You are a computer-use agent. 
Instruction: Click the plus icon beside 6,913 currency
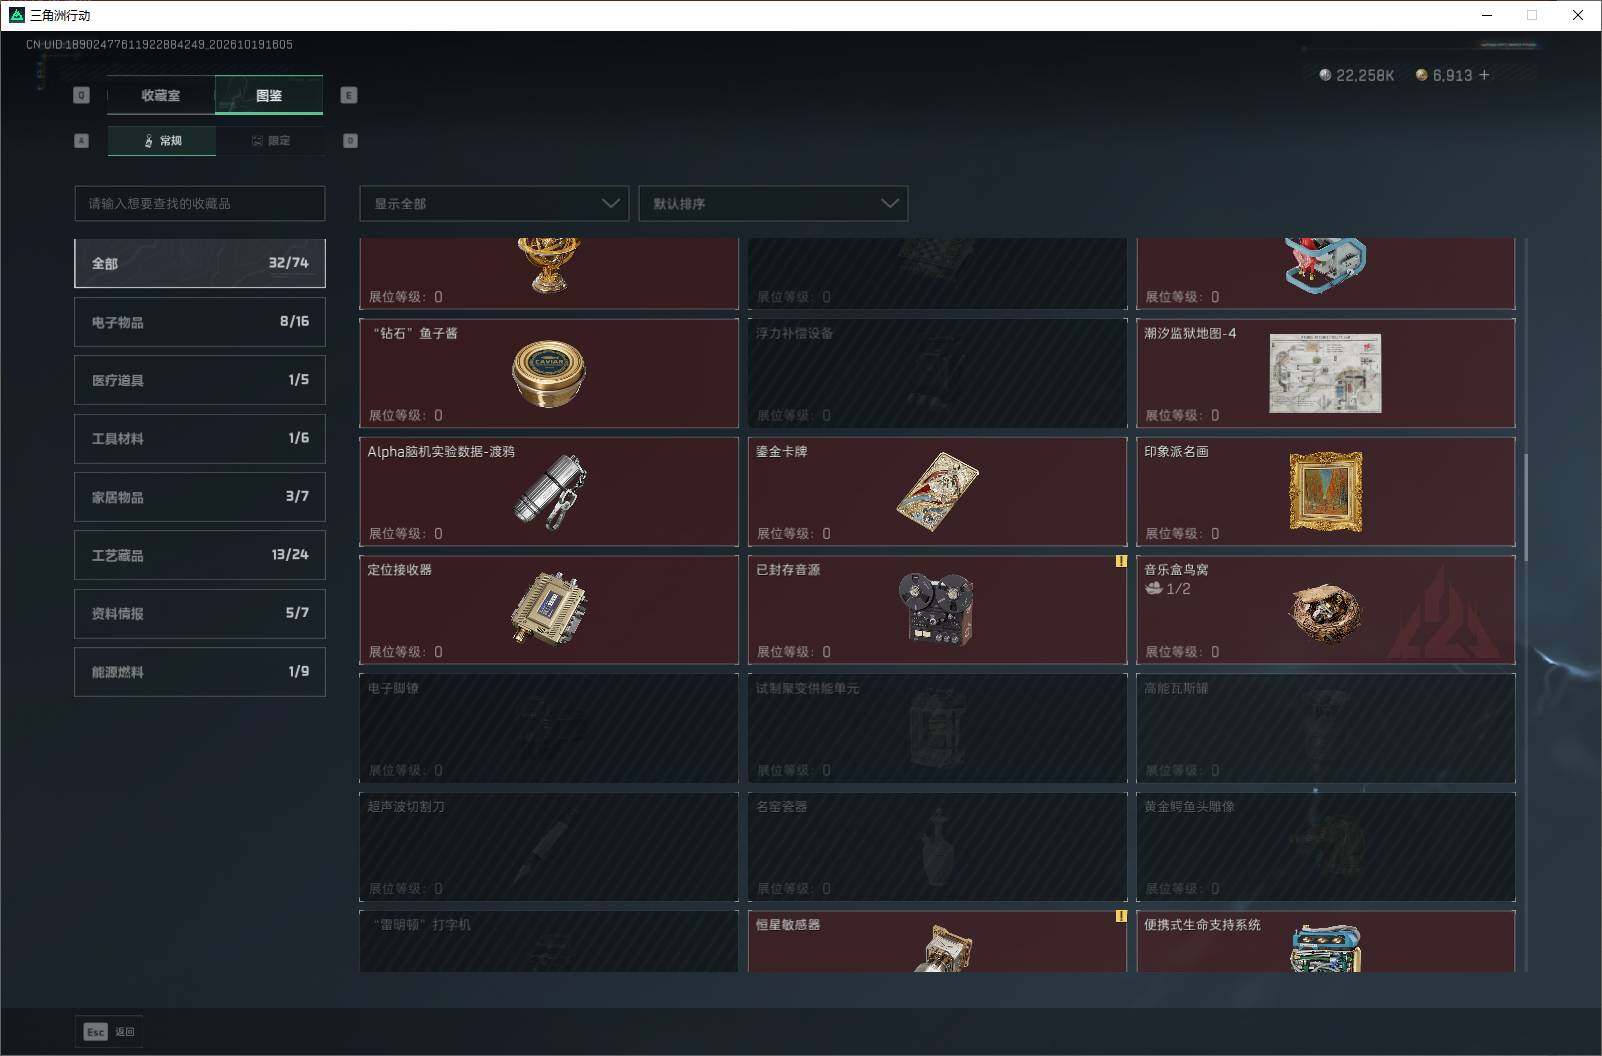pyautogui.click(x=1484, y=75)
